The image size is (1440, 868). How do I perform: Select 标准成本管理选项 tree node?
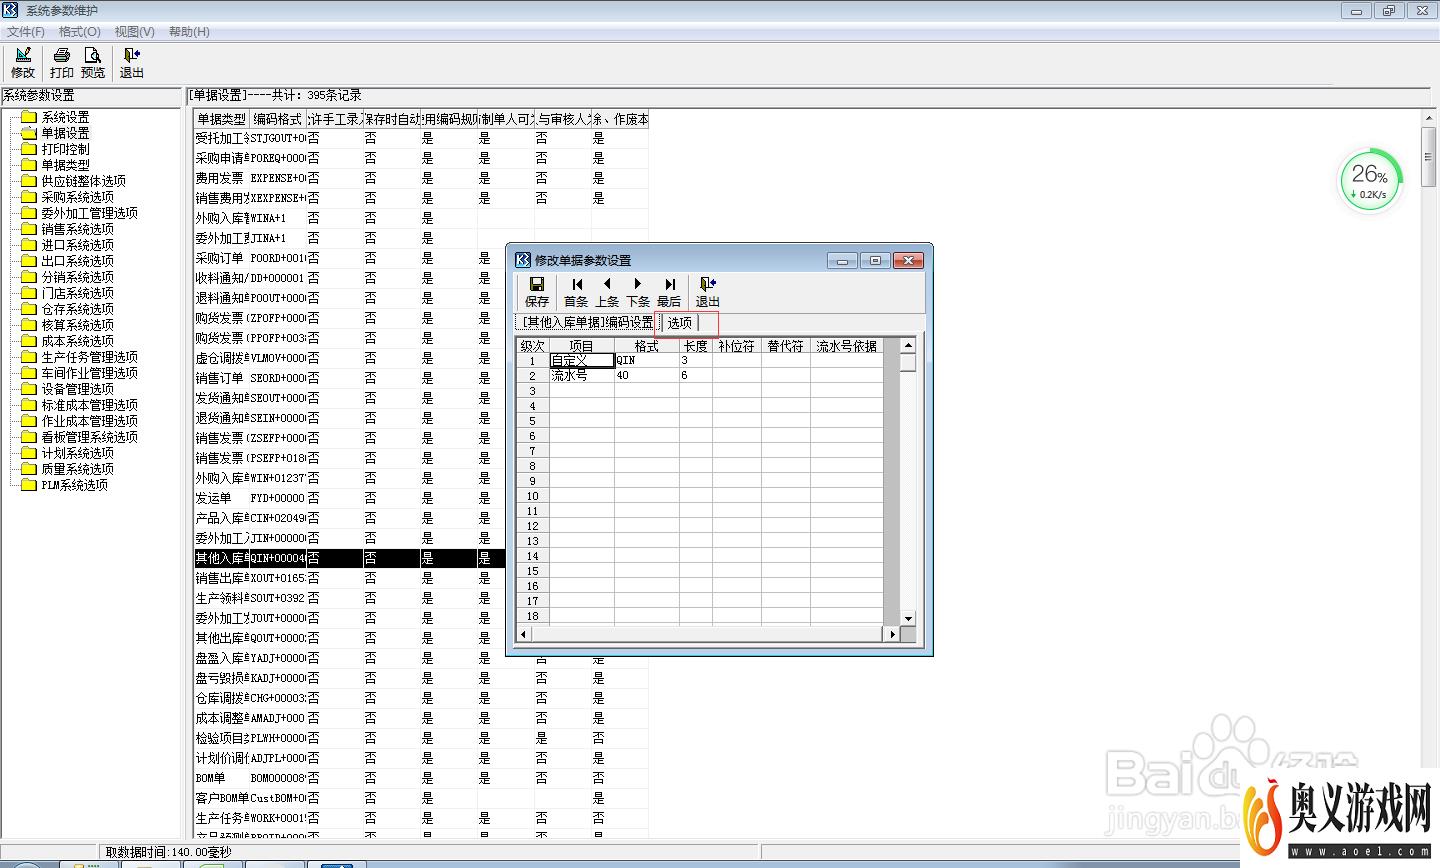89,405
